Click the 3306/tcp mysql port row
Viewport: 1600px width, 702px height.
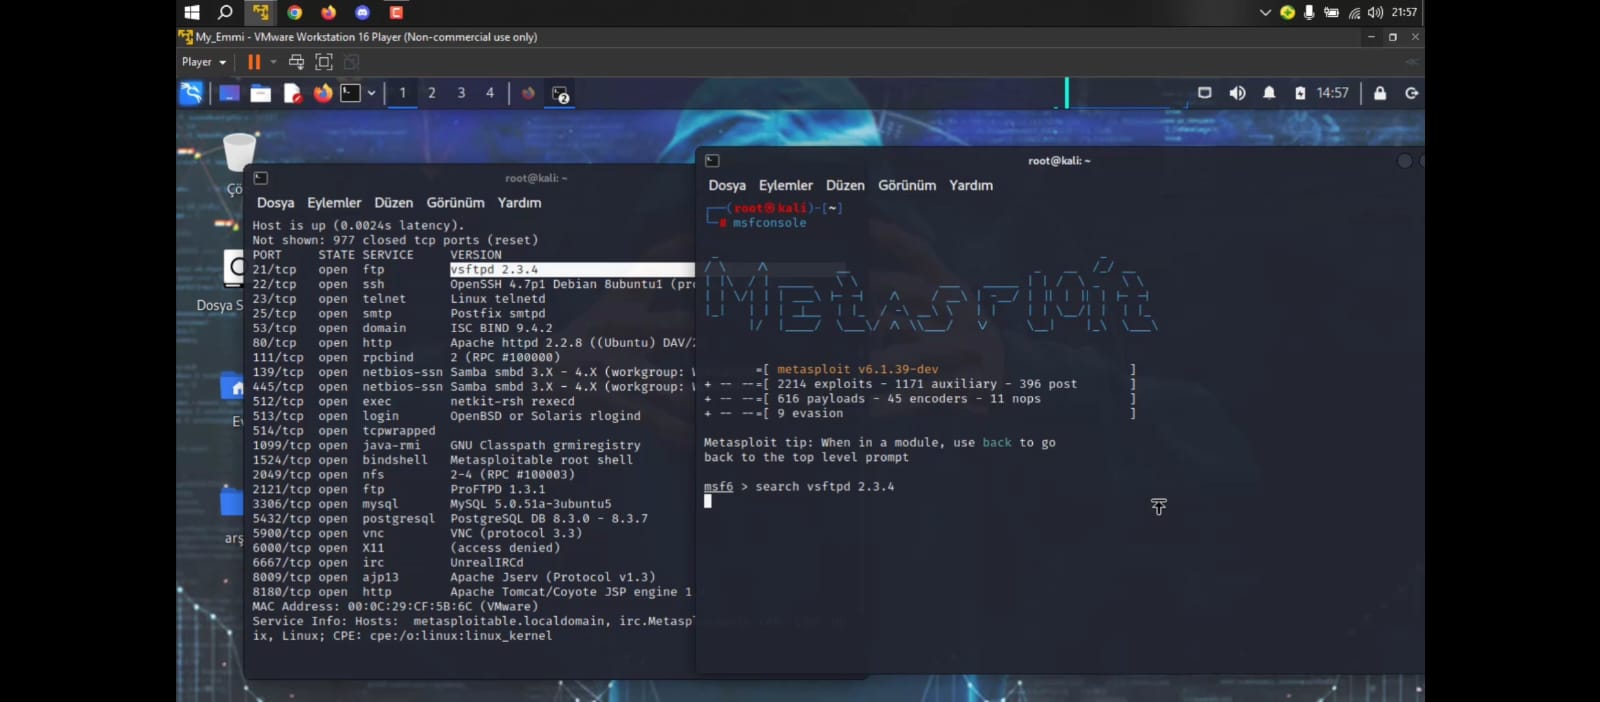tap(432, 504)
